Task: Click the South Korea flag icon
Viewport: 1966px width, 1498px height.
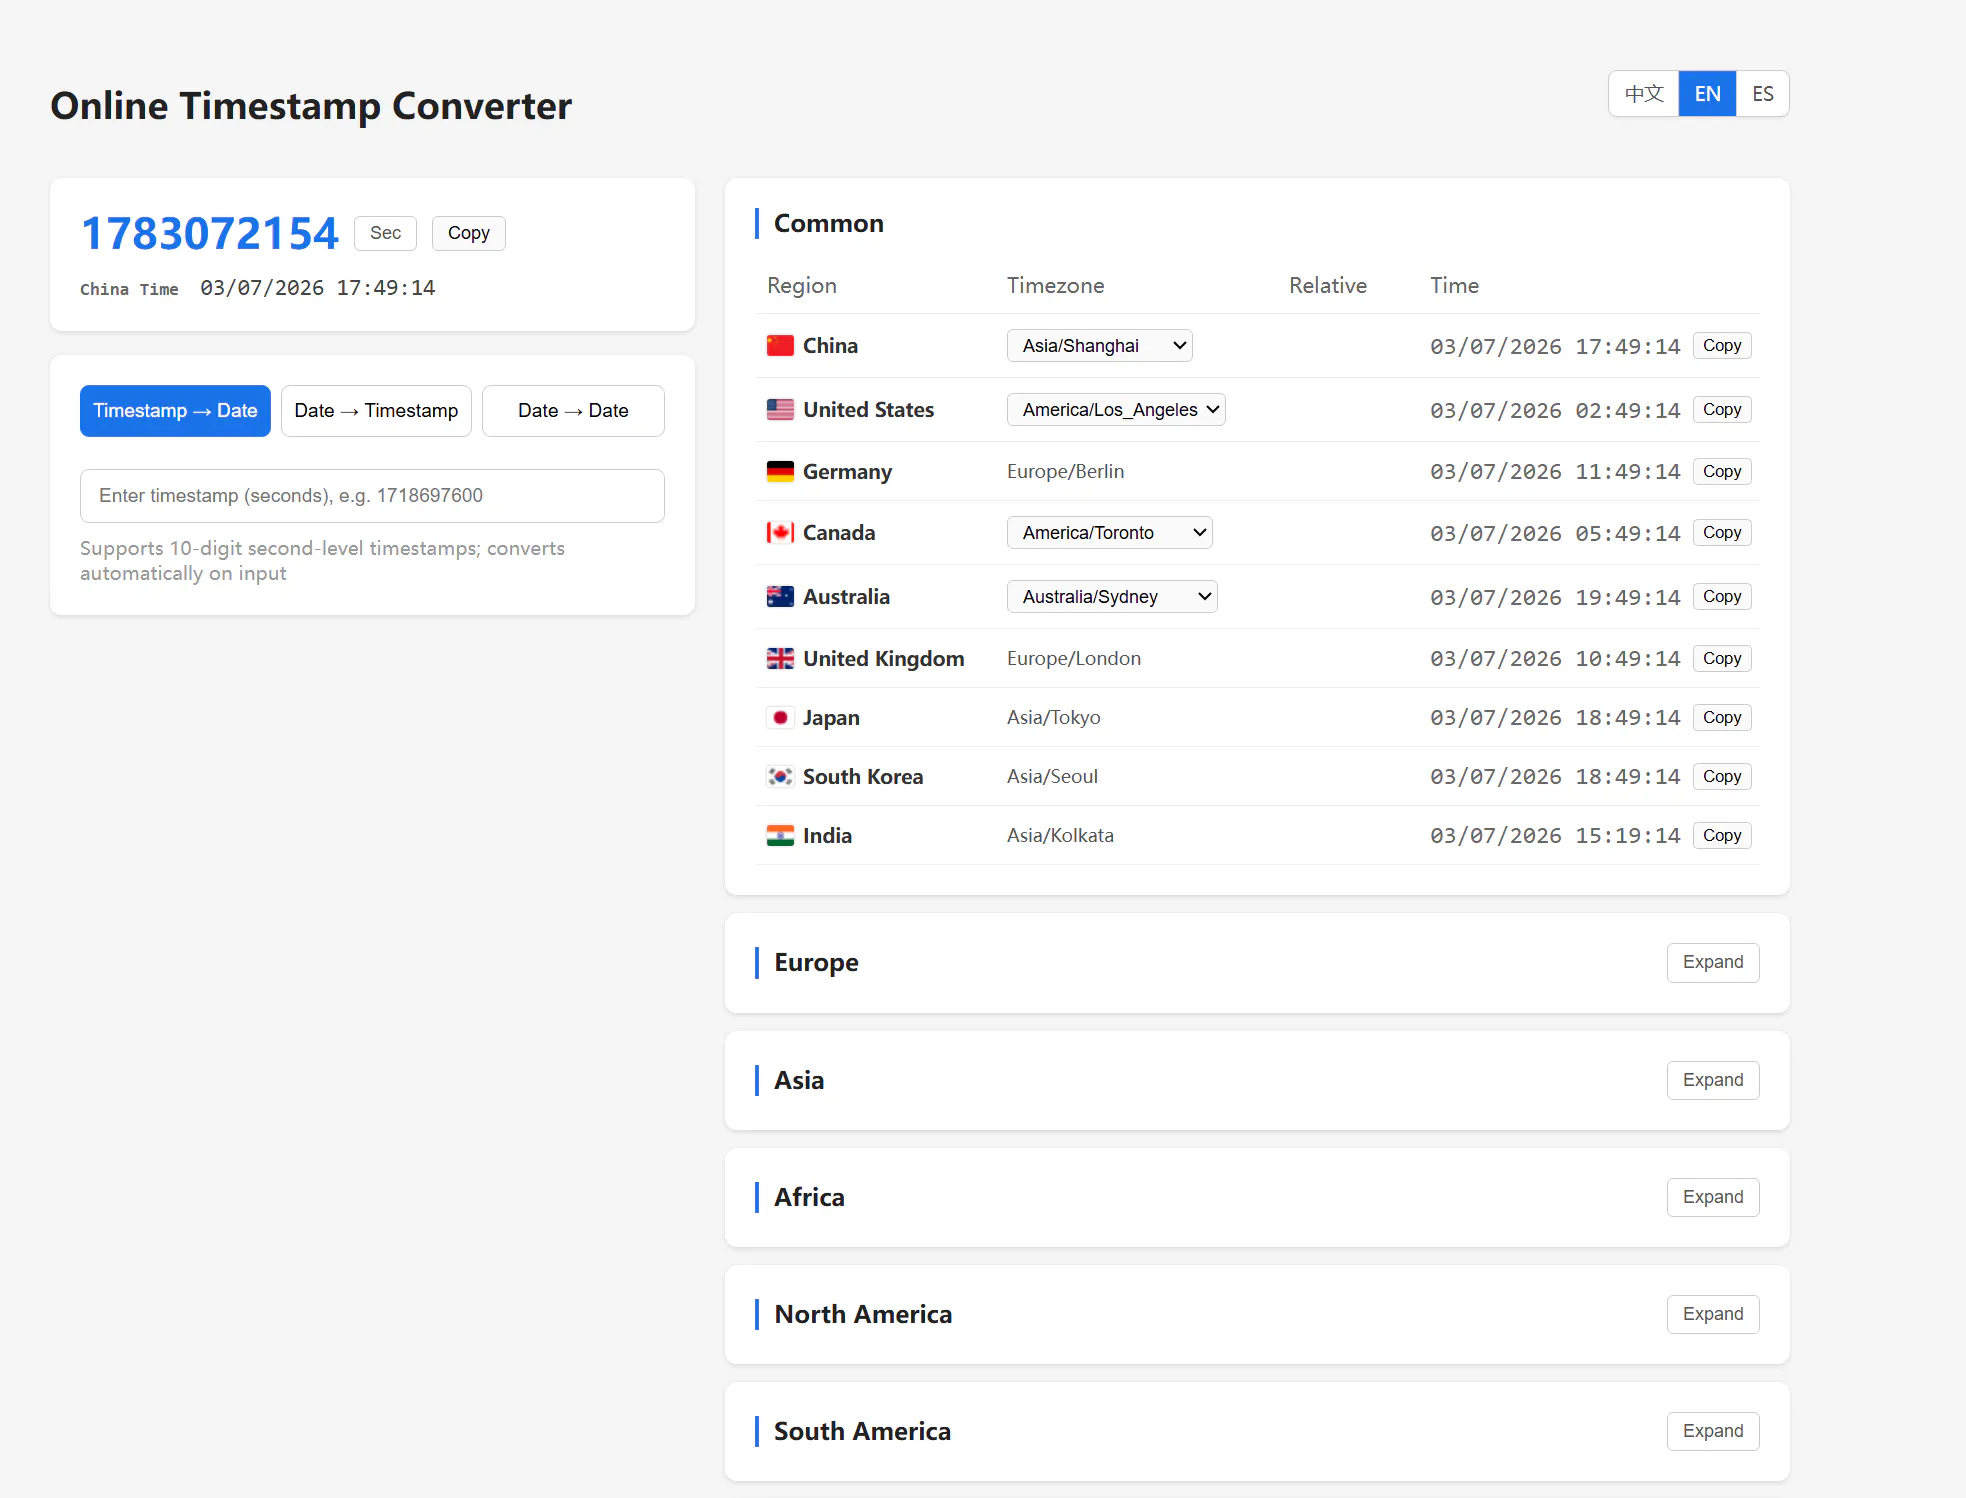Action: 780,777
